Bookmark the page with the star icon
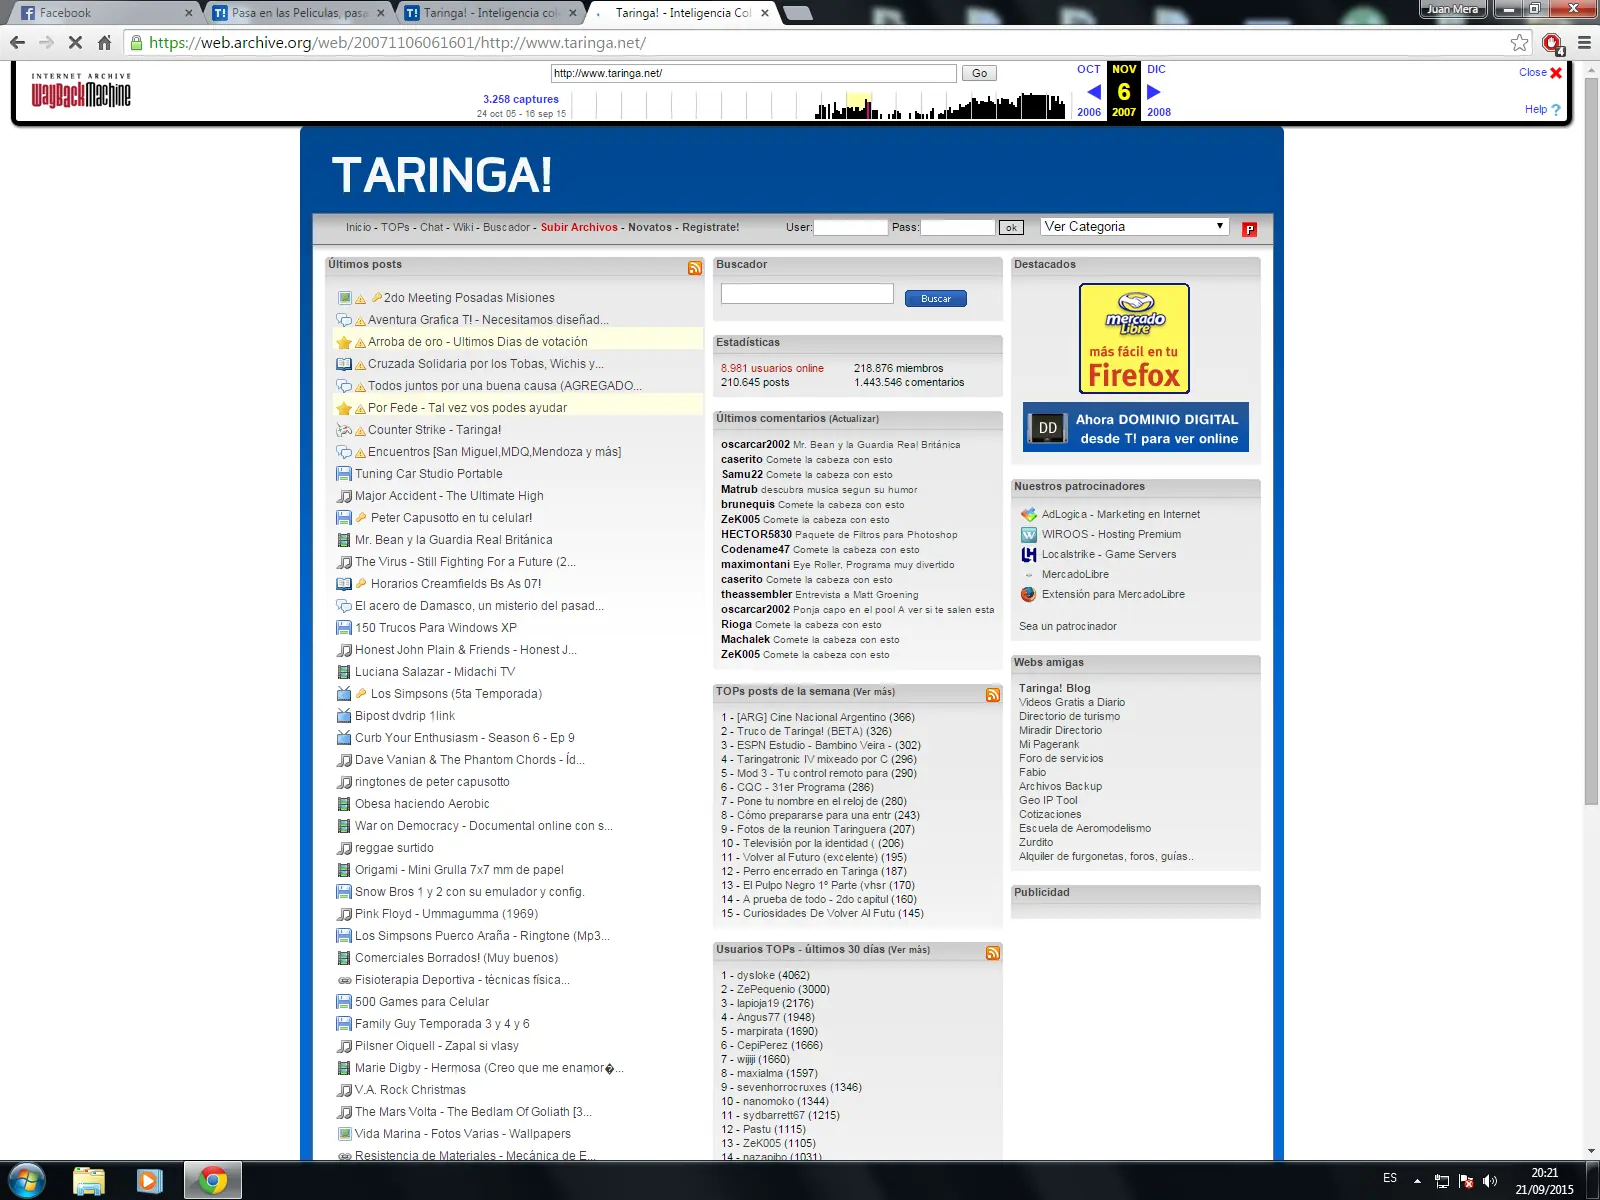The height and width of the screenshot is (1200, 1600). coord(1519,42)
